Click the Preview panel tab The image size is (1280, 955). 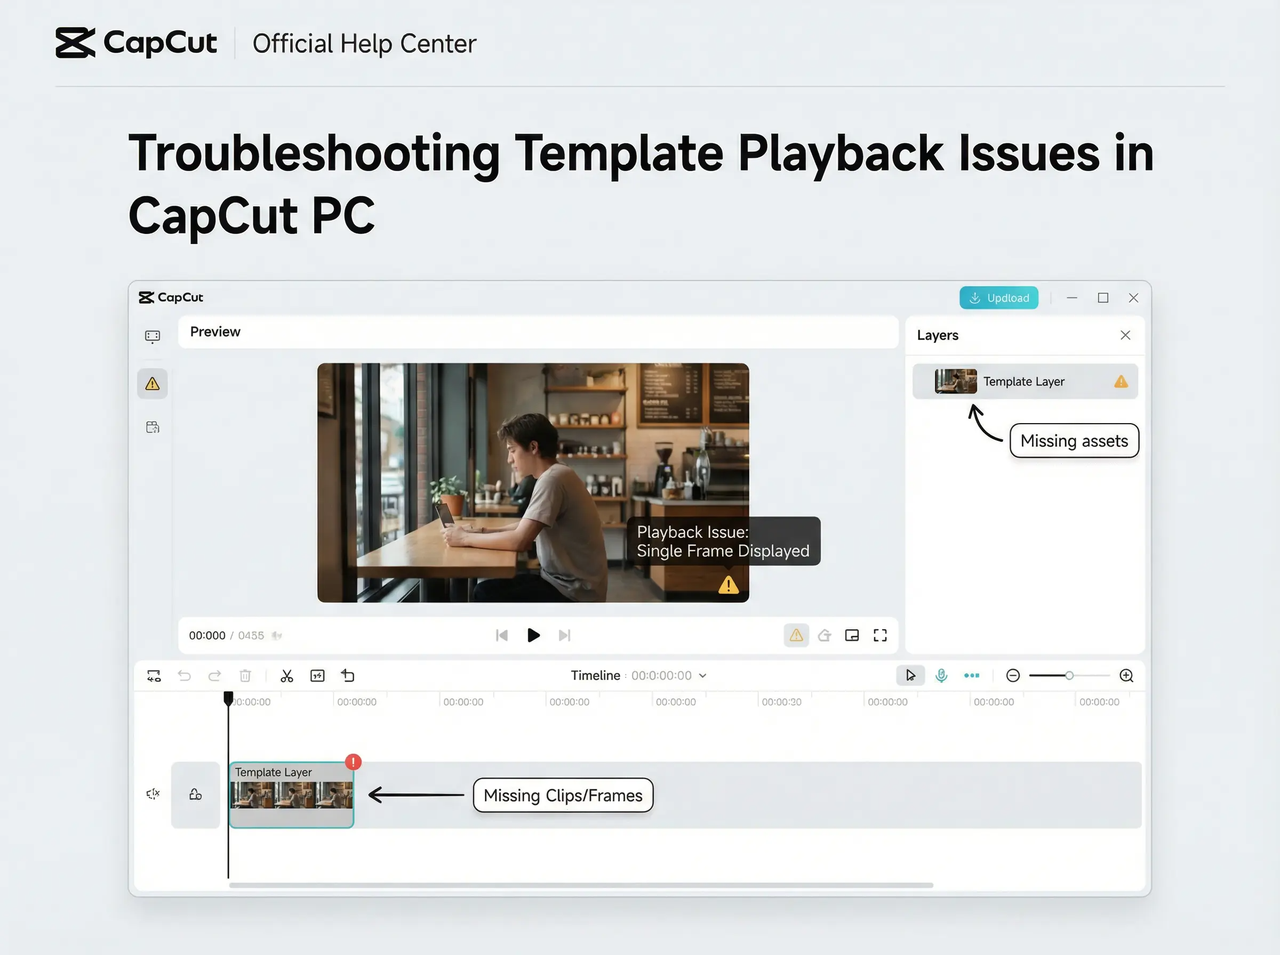point(215,331)
